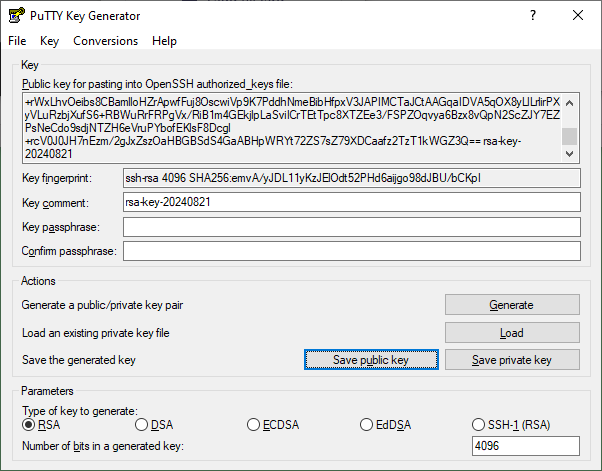Click 'Number of bits in a generated key:' label
Image resolution: width=602 pixels, height=471 pixels.
[x=103, y=446]
